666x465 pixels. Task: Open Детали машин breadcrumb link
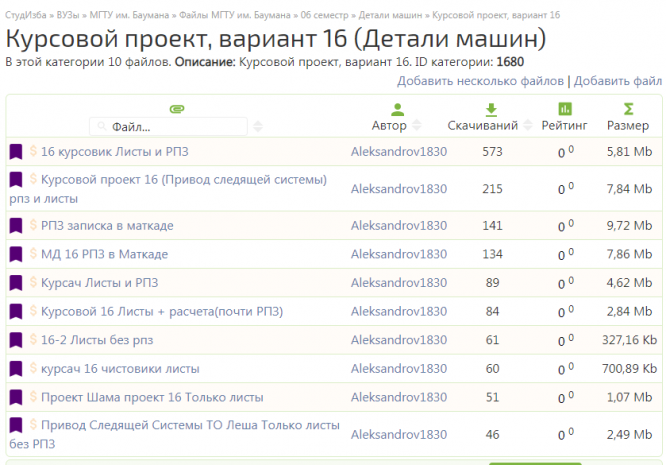(x=390, y=15)
